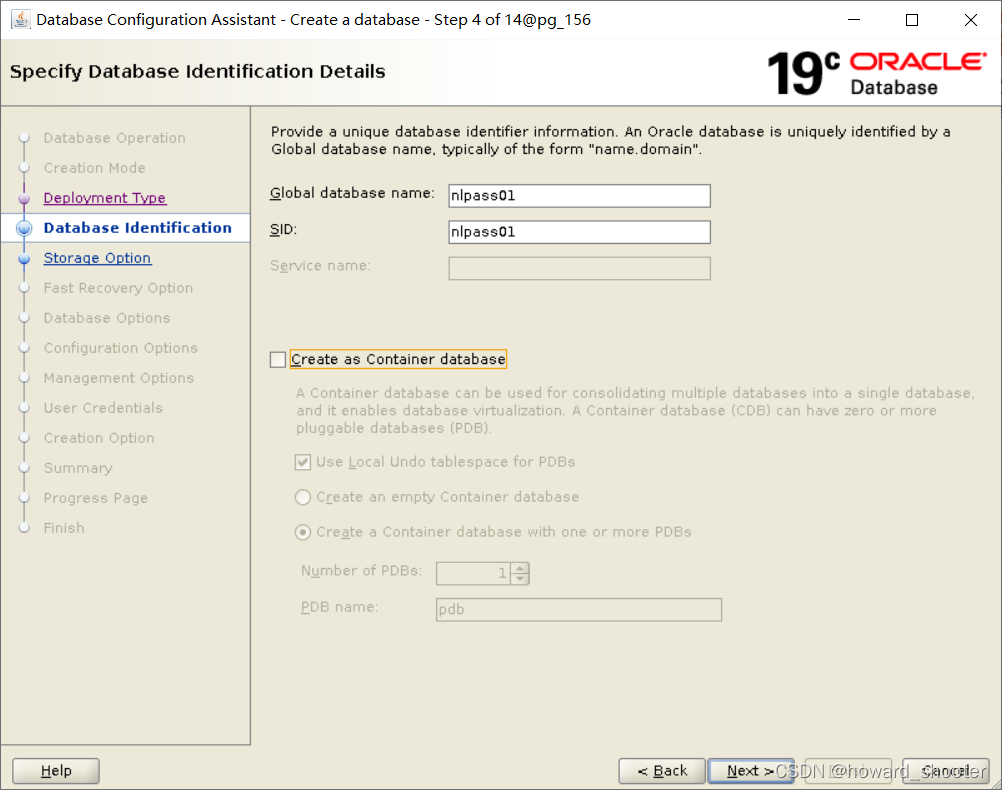The image size is (1002, 790).
Task: Select Create an empty Container database option
Action: tap(303, 497)
